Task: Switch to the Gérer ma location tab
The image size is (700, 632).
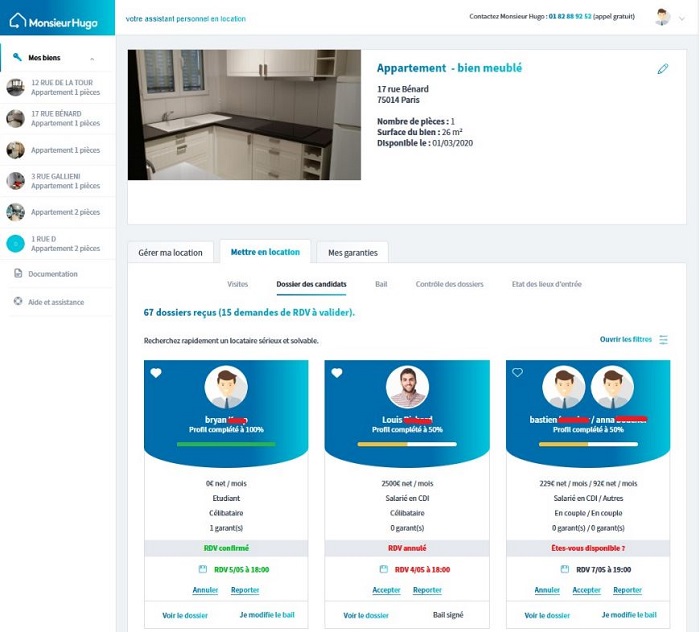Action: [170, 252]
